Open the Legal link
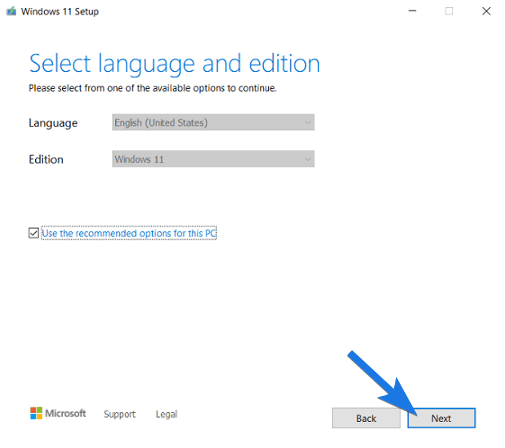Screen dimensions: 505x448 coord(166,414)
